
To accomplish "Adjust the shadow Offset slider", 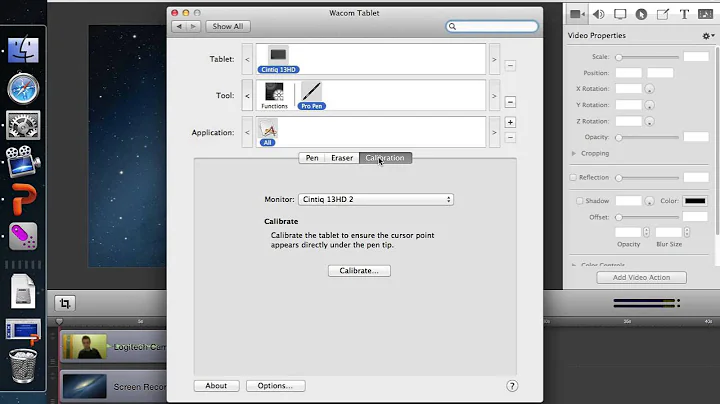I will point(648,217).
